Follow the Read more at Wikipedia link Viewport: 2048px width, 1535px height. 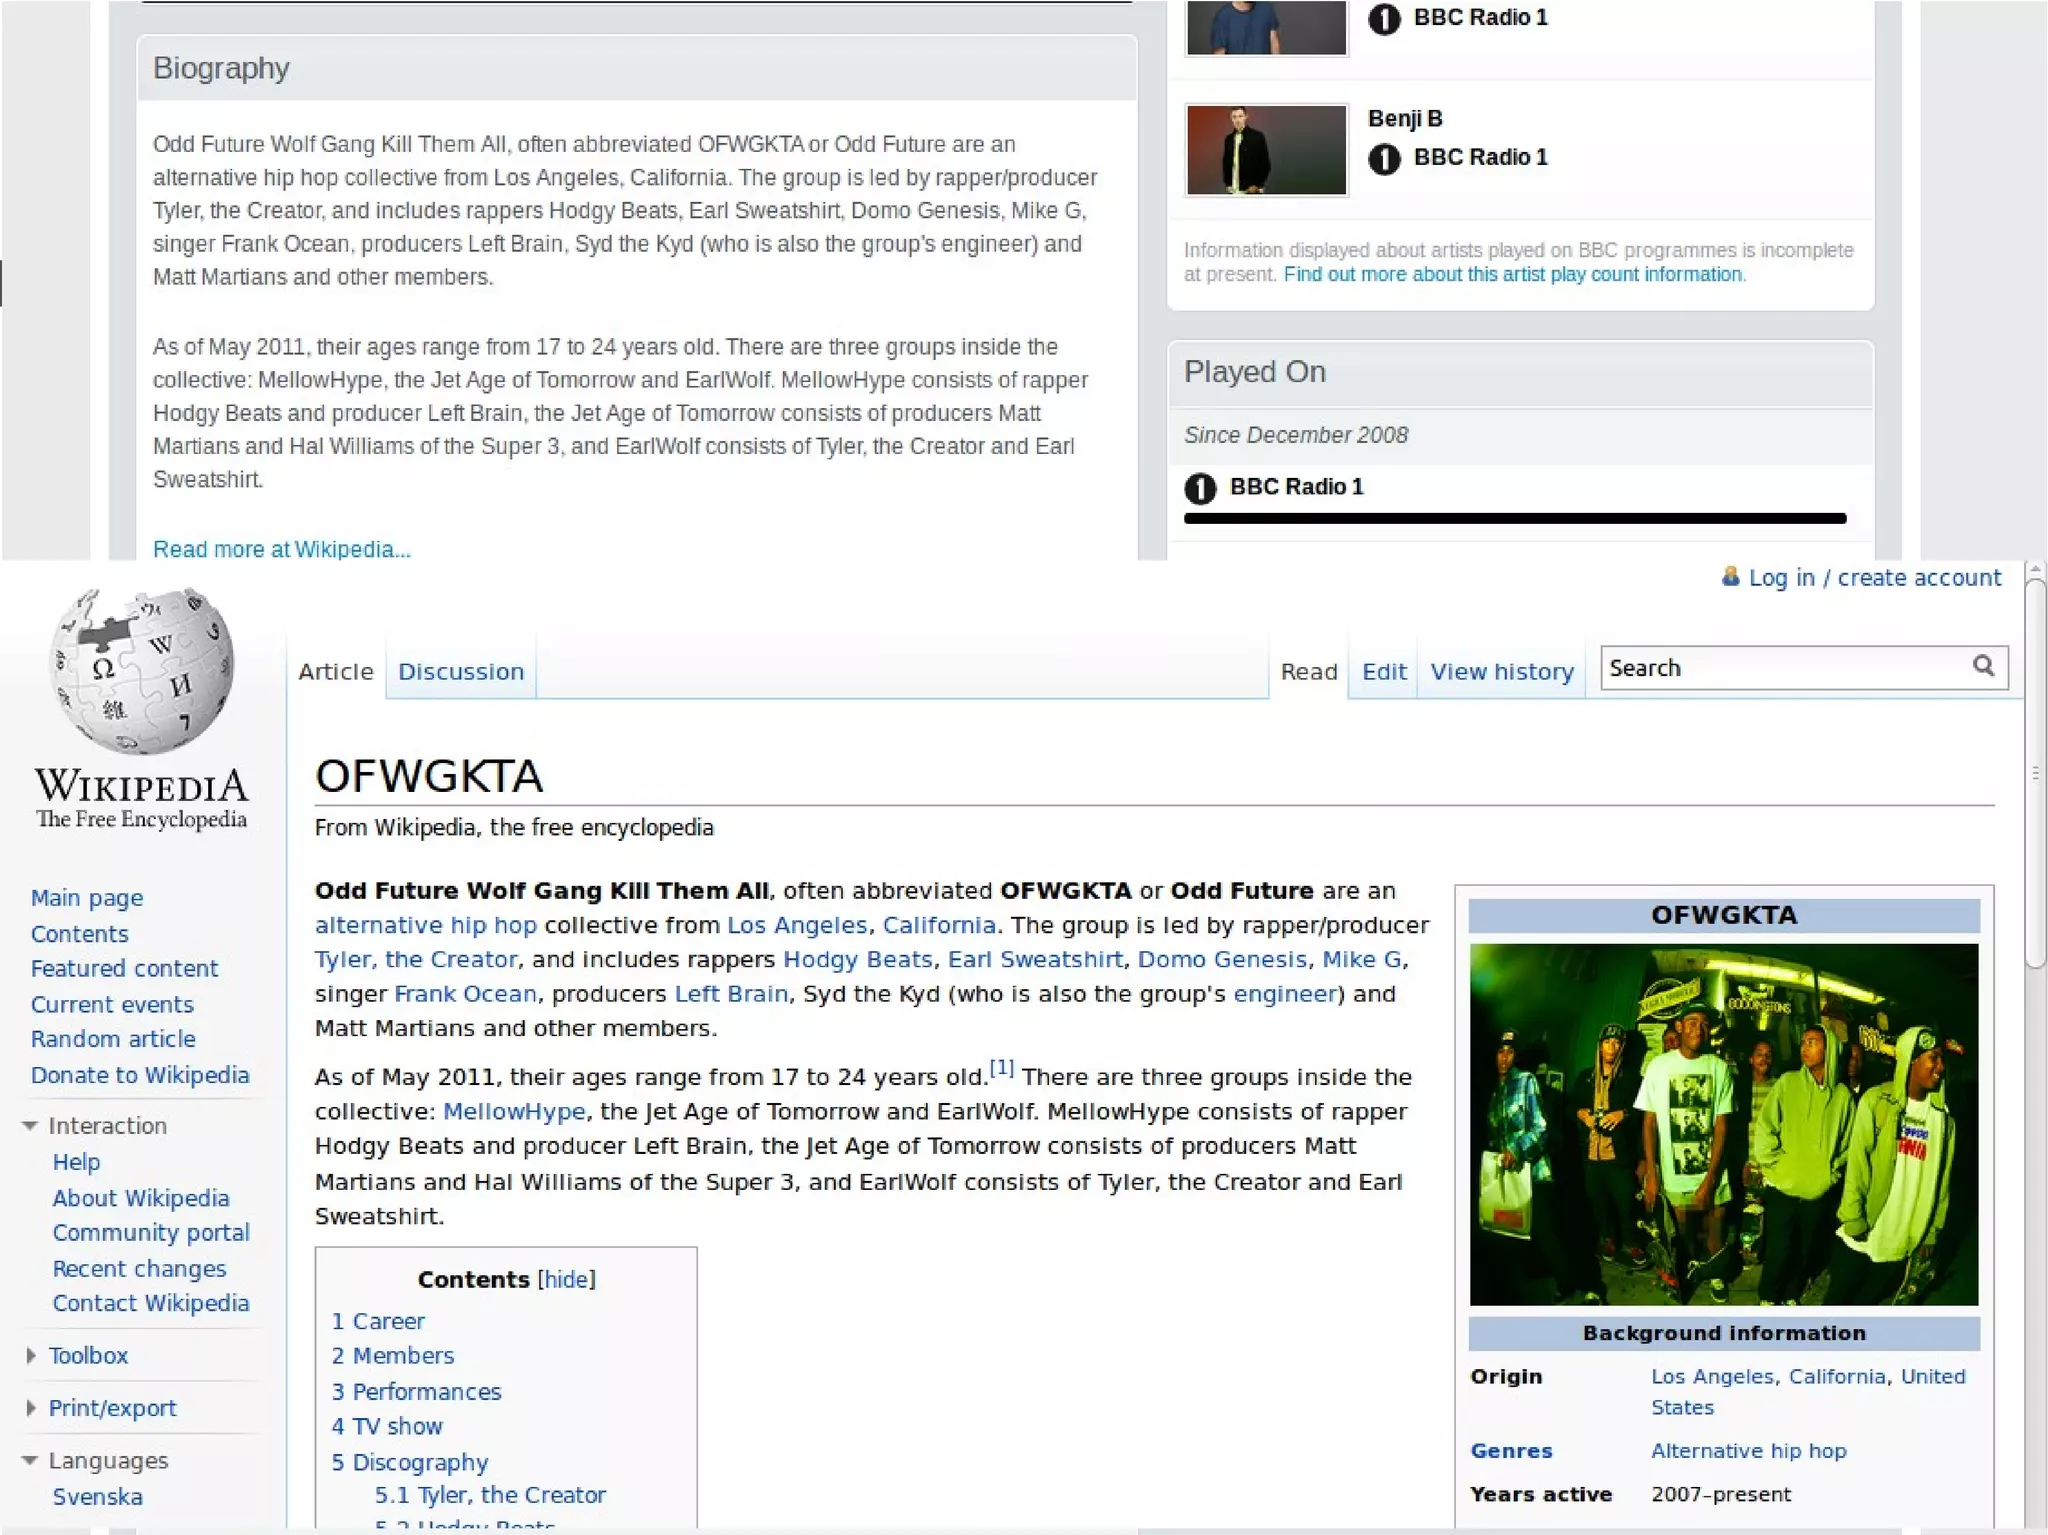click(x=281, y=549)
